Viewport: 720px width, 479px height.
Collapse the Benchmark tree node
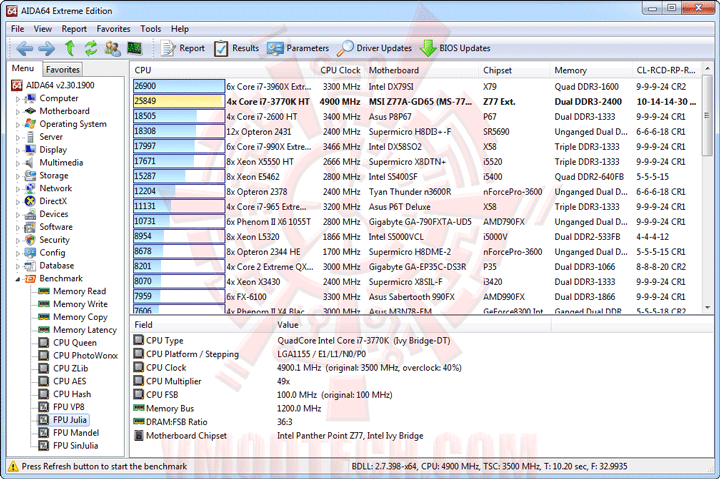pyautogui.click(x=17, y=279)
